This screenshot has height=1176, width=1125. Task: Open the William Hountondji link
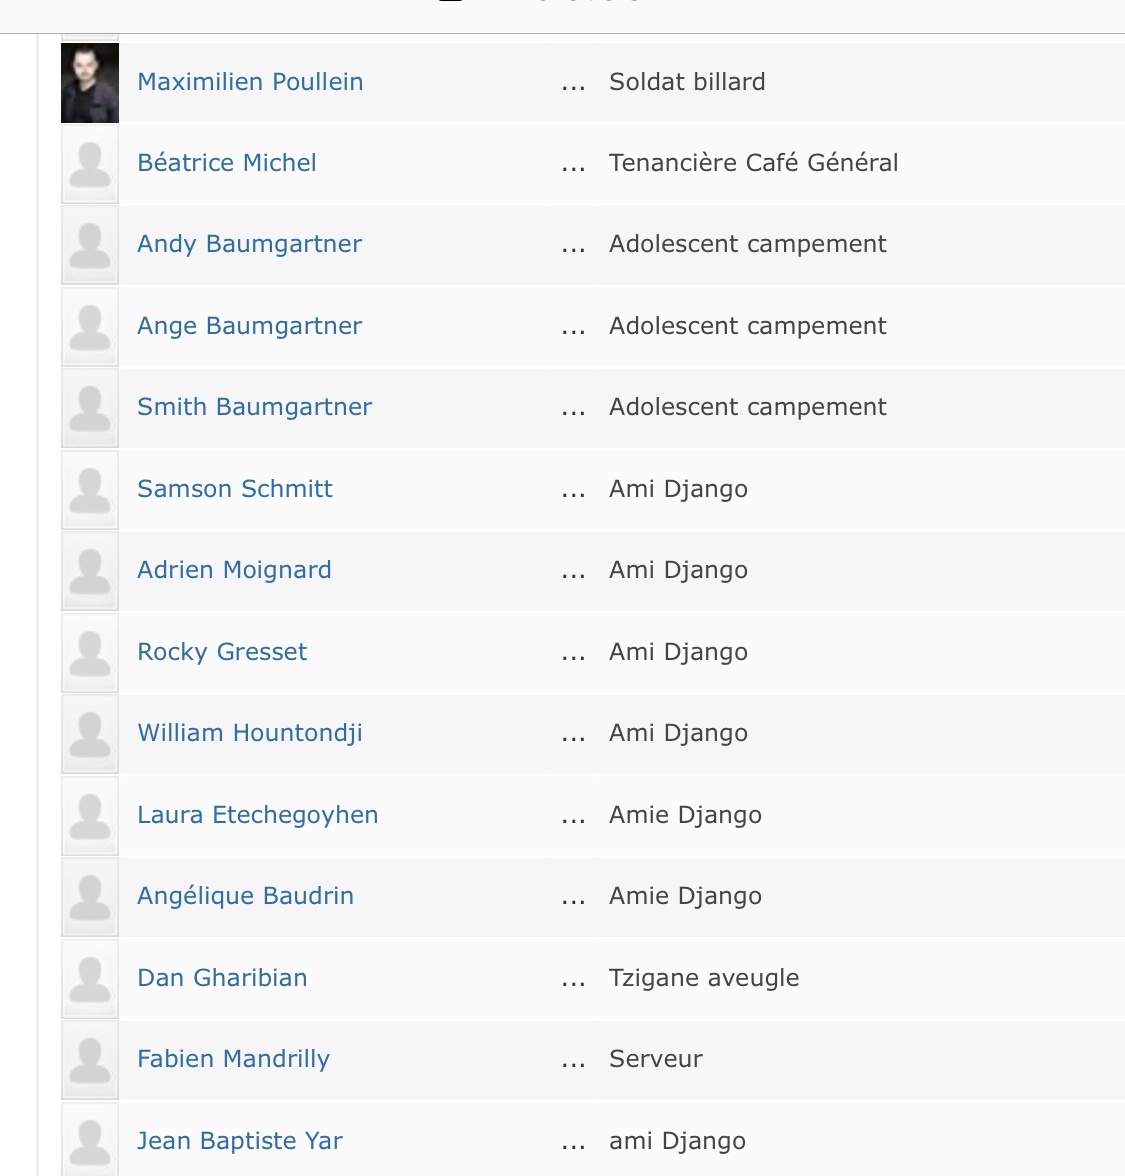pos(250,733)
